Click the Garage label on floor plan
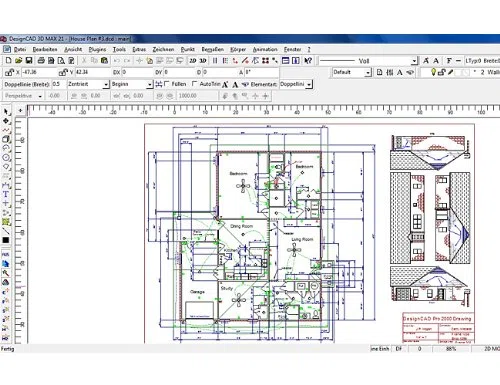The width and height of the screenshot is (500, 385). [197, 292]
